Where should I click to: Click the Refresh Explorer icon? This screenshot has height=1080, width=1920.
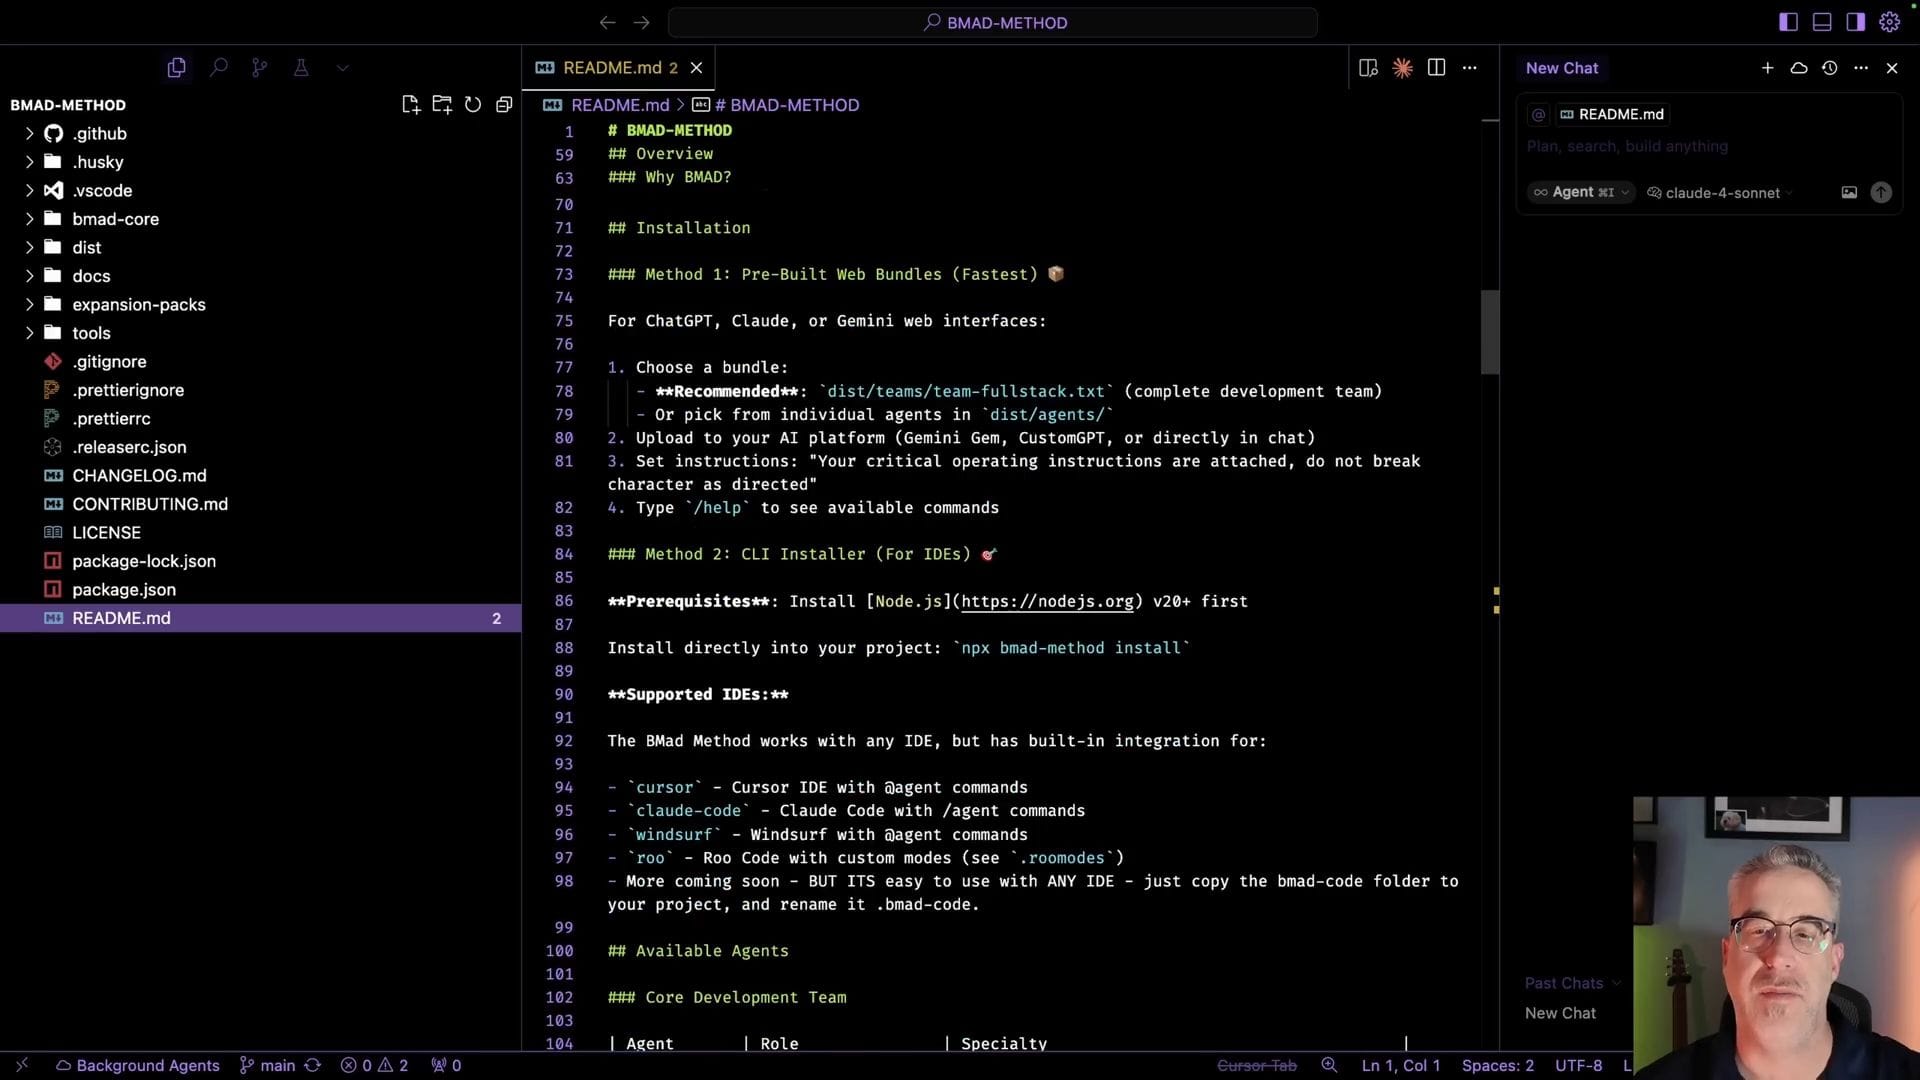coord(473,105)
